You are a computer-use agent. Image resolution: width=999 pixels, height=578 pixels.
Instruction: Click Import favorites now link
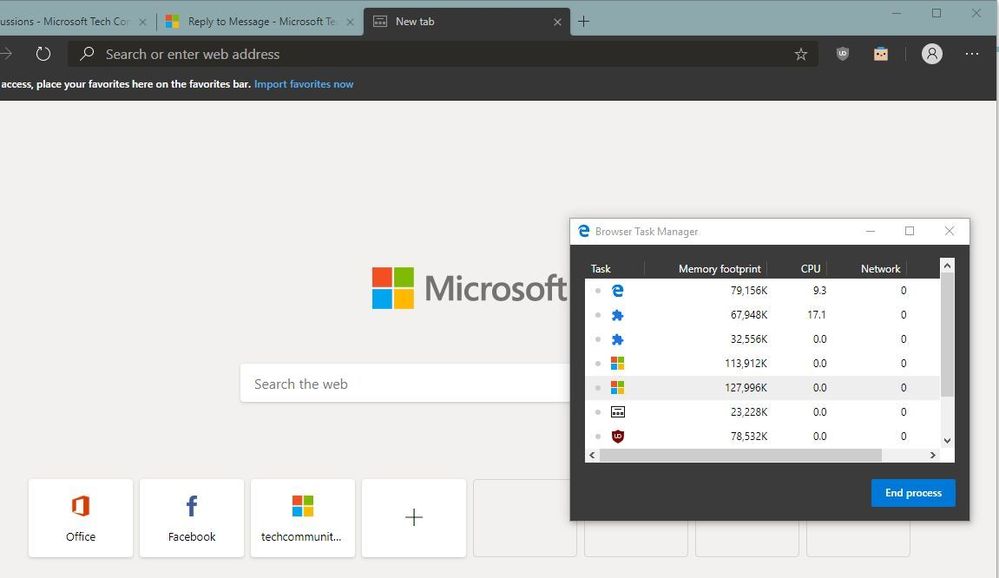(303, 84)
